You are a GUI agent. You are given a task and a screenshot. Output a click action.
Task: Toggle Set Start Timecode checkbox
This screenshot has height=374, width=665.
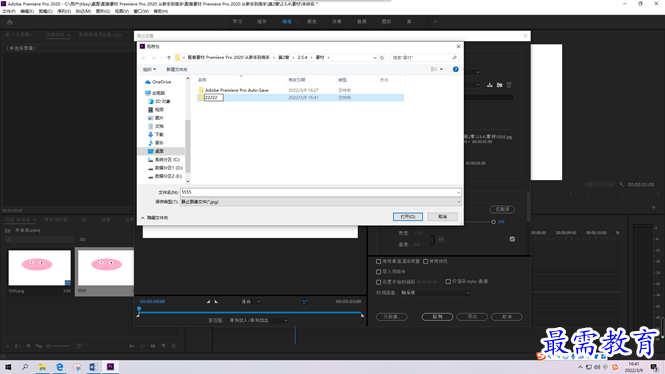(378, 282)
